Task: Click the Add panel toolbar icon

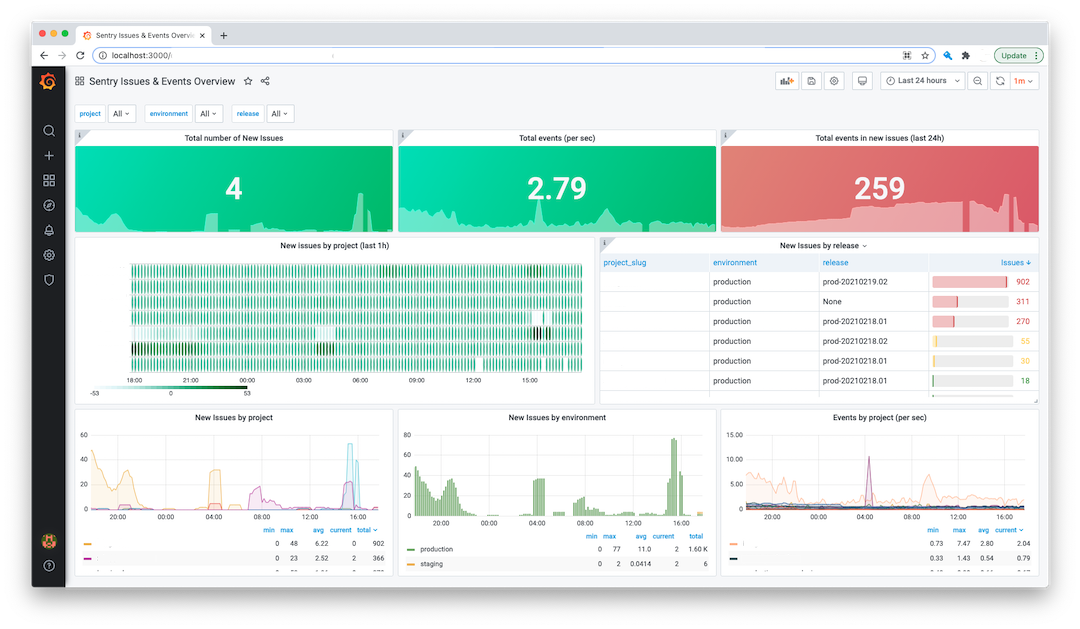Action: click(x=787, y=81)
